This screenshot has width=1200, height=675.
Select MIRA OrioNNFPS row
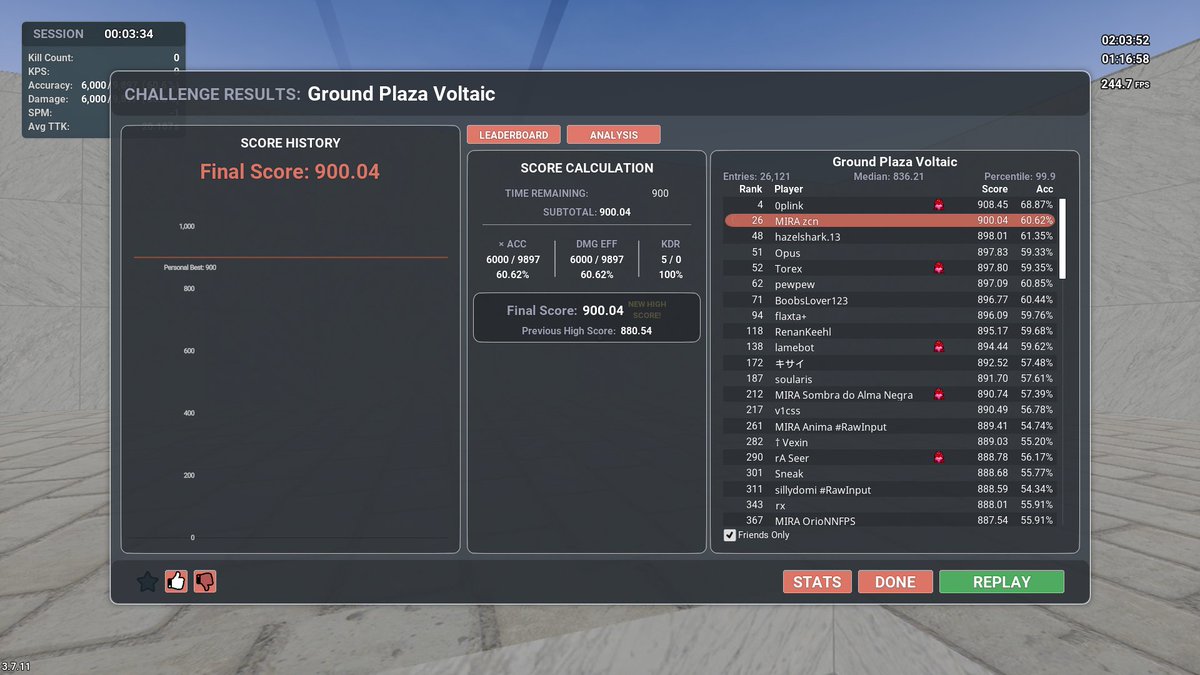click(890, 520)
